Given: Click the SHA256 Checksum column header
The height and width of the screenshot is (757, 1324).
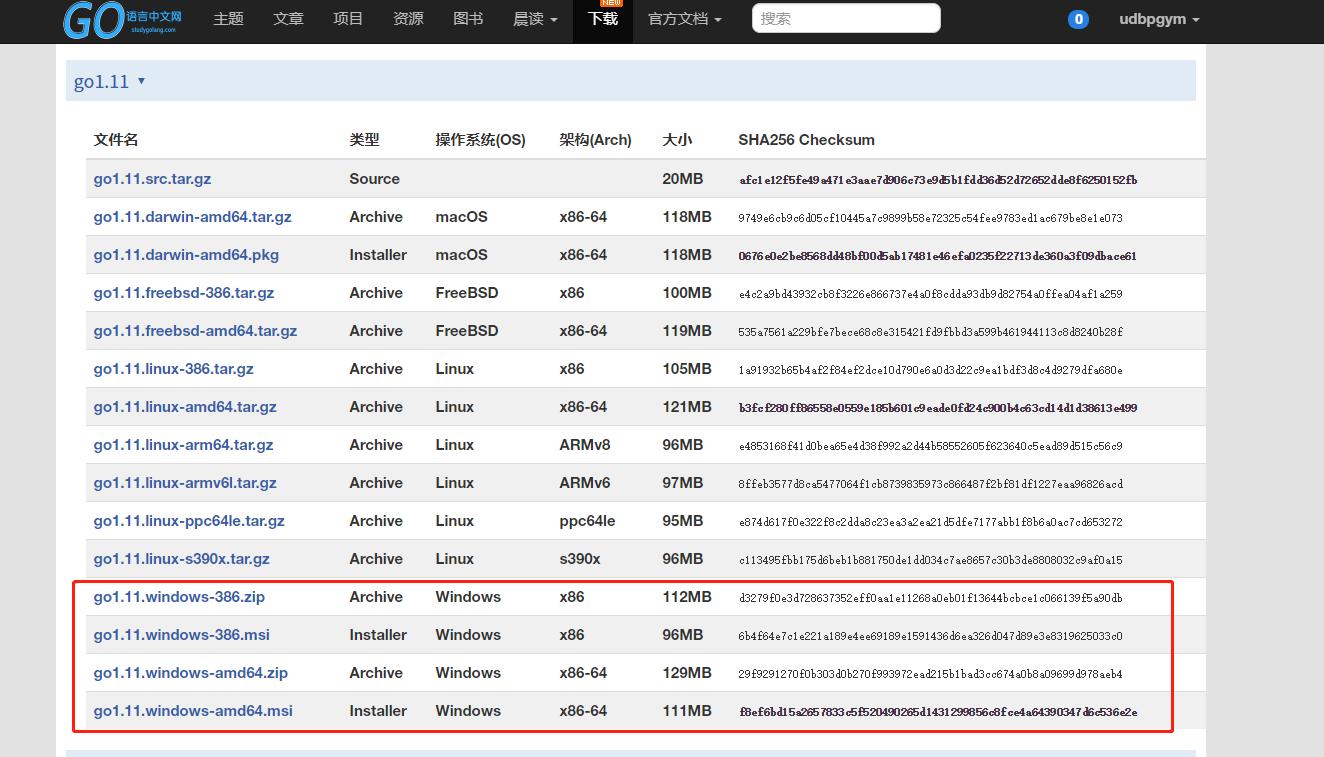Looking at the screenshot, I should pyautogui.click(x=806, y=140).
